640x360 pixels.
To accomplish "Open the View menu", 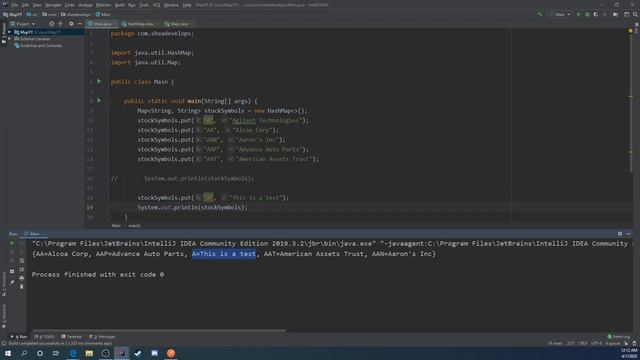I will coord(37,5).
